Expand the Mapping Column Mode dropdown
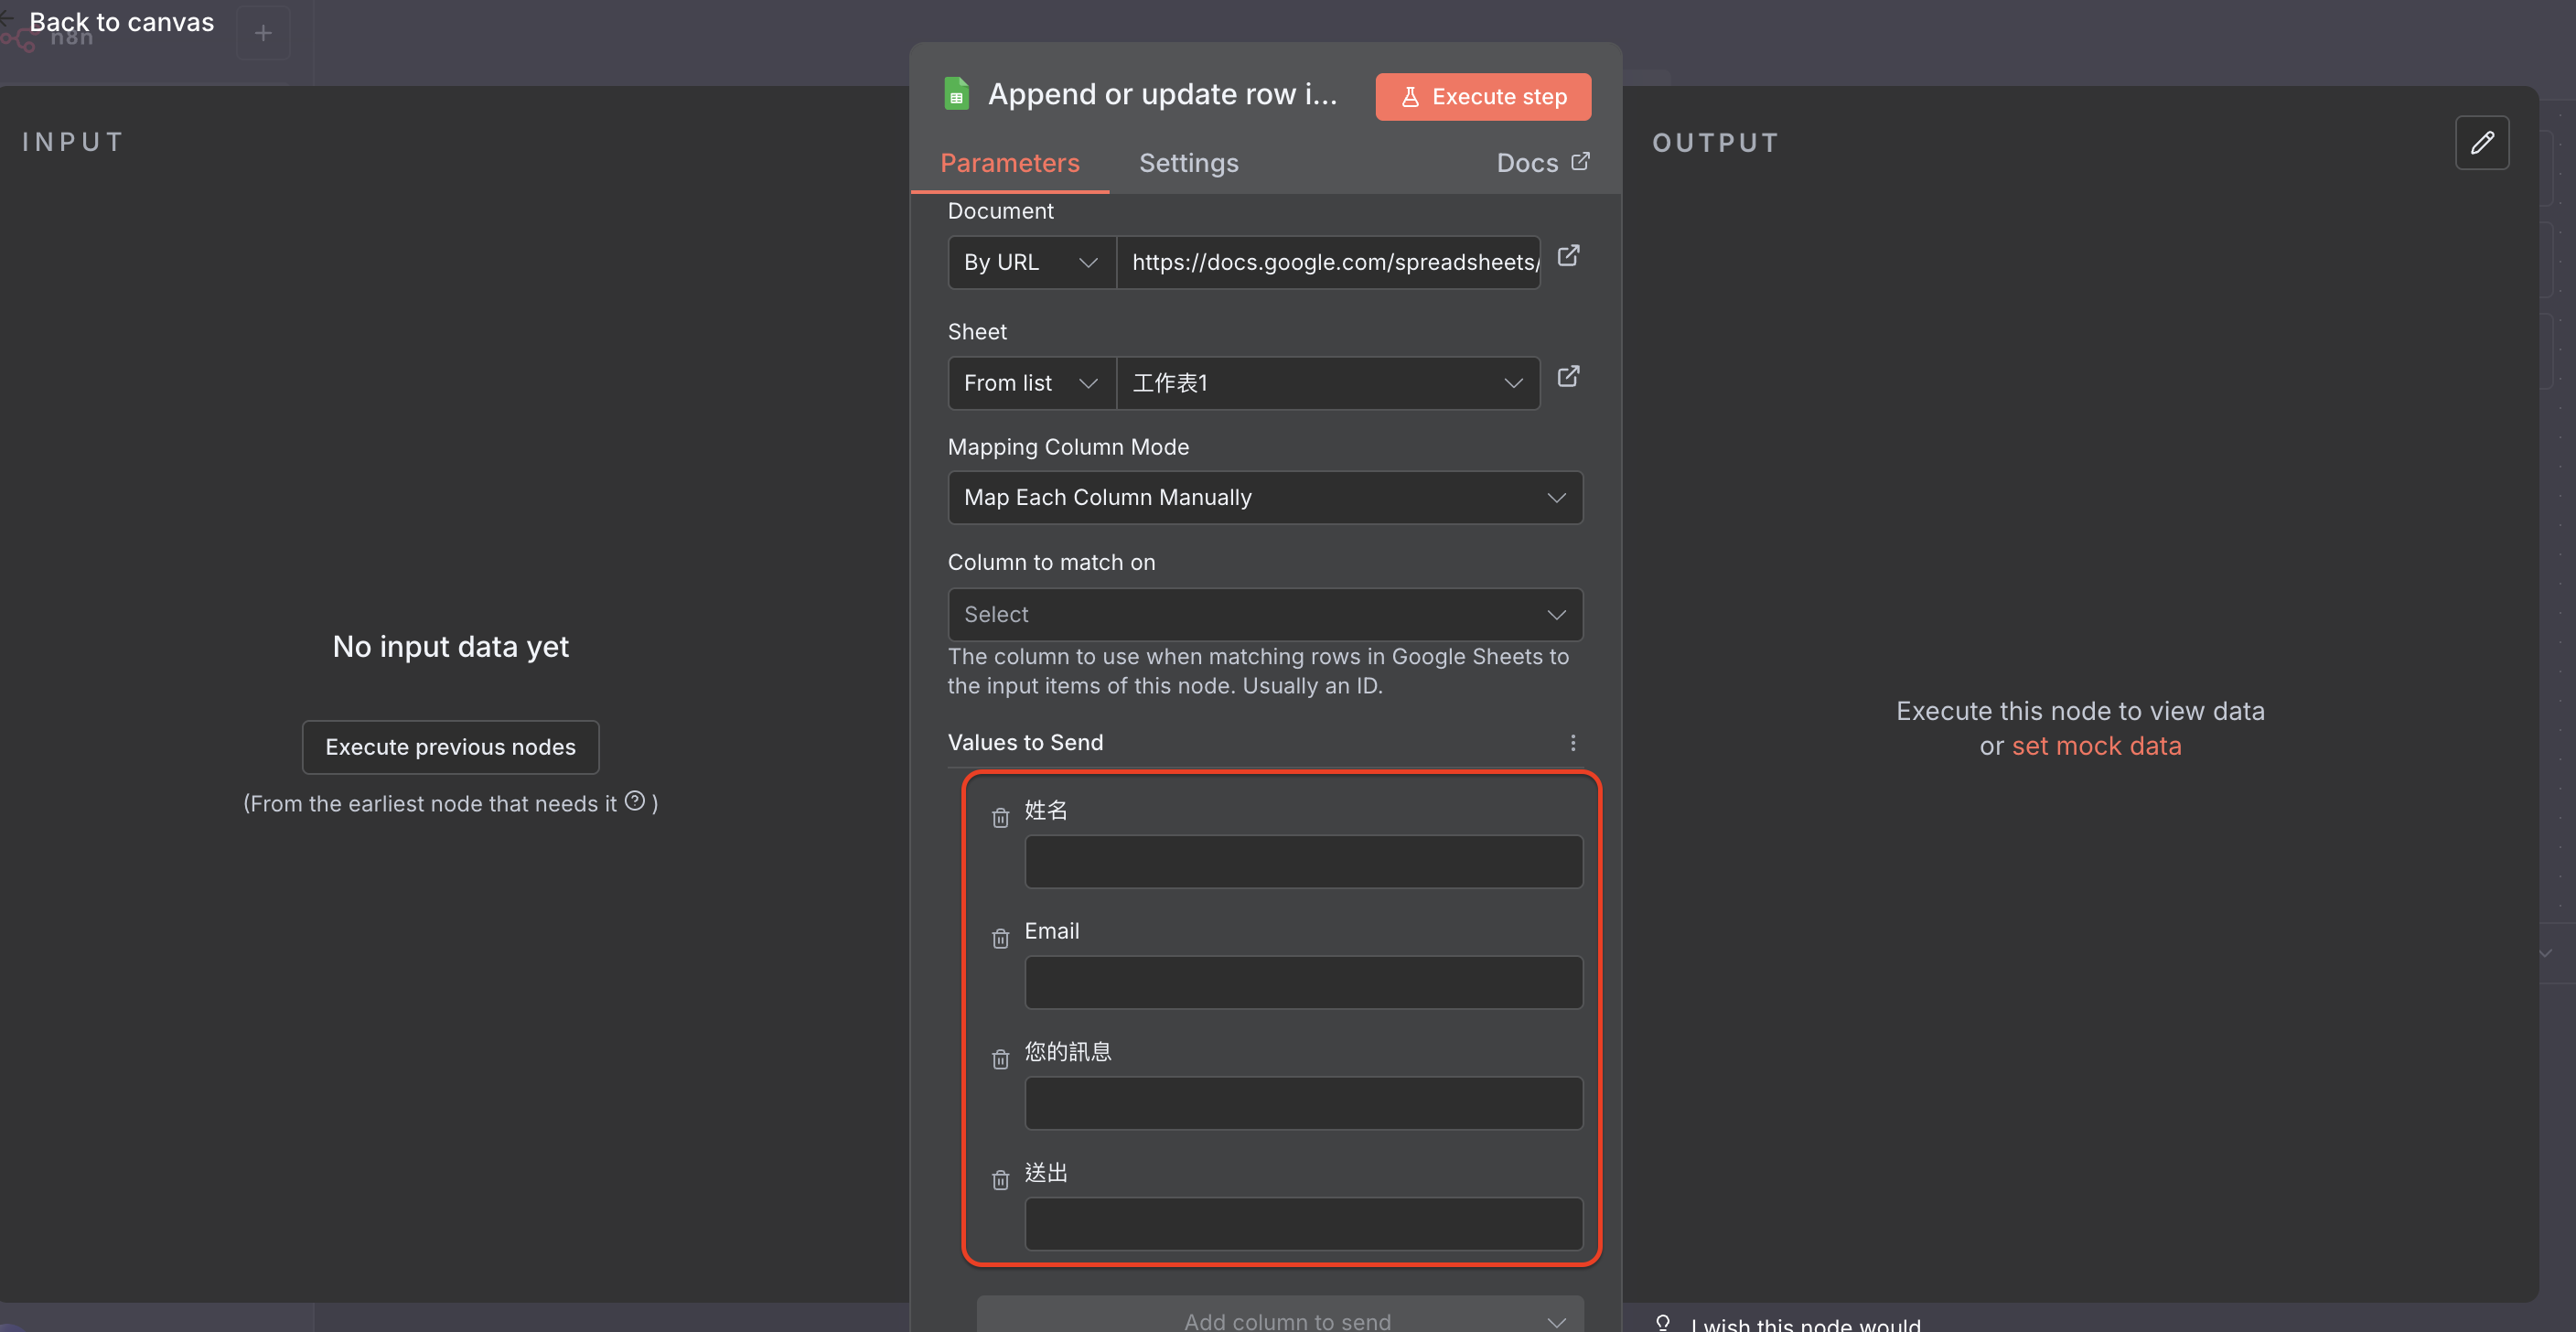 pos(1264,497)
